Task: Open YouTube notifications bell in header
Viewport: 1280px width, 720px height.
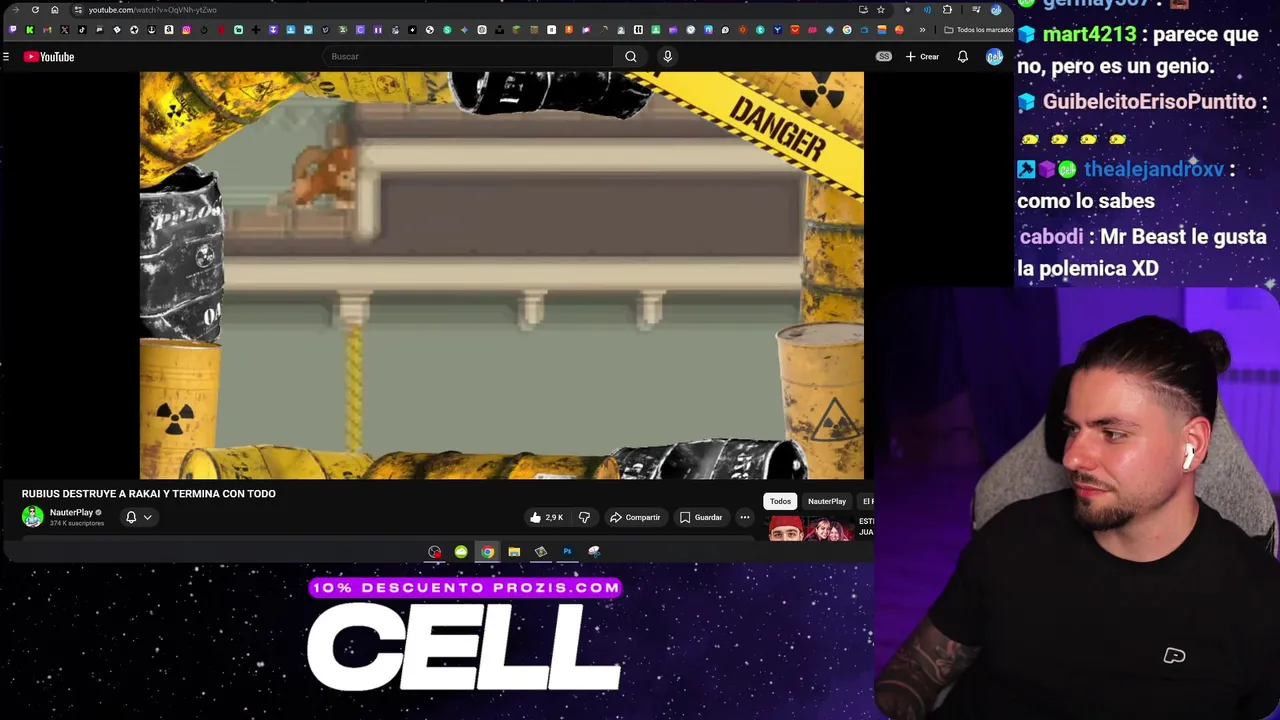Action: click(962, 57)
